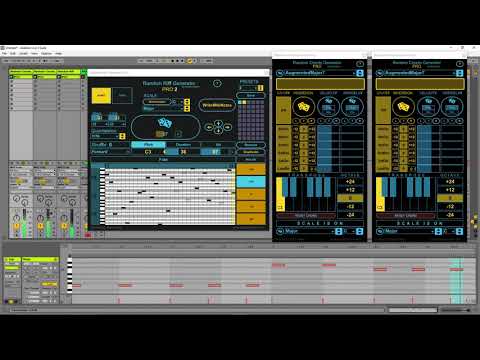Switch to the Vel tab in Riff Generator
This screenshot has width=480, height=360.
click(218, 145)
